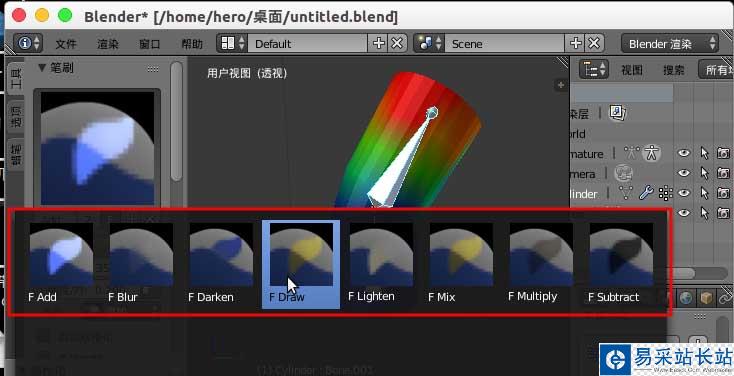Toggle Camera selectability arrow
This screenshot has width=734, height=376.
705,173
